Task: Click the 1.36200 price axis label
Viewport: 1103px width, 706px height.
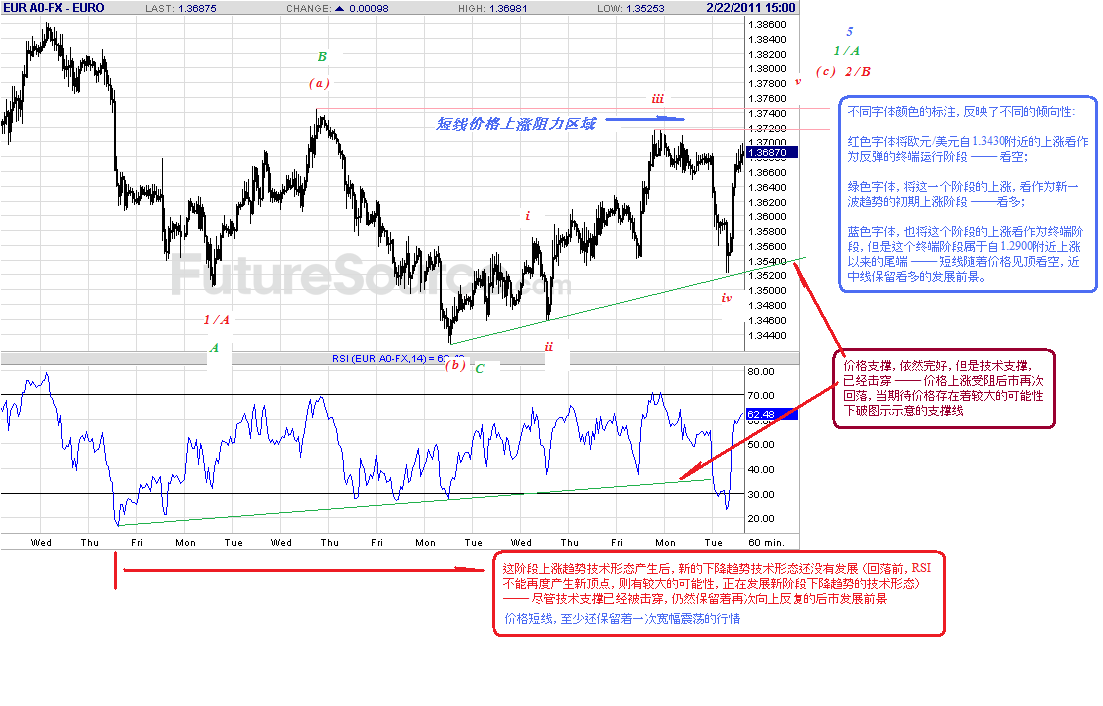Action: tap(767, 202)
